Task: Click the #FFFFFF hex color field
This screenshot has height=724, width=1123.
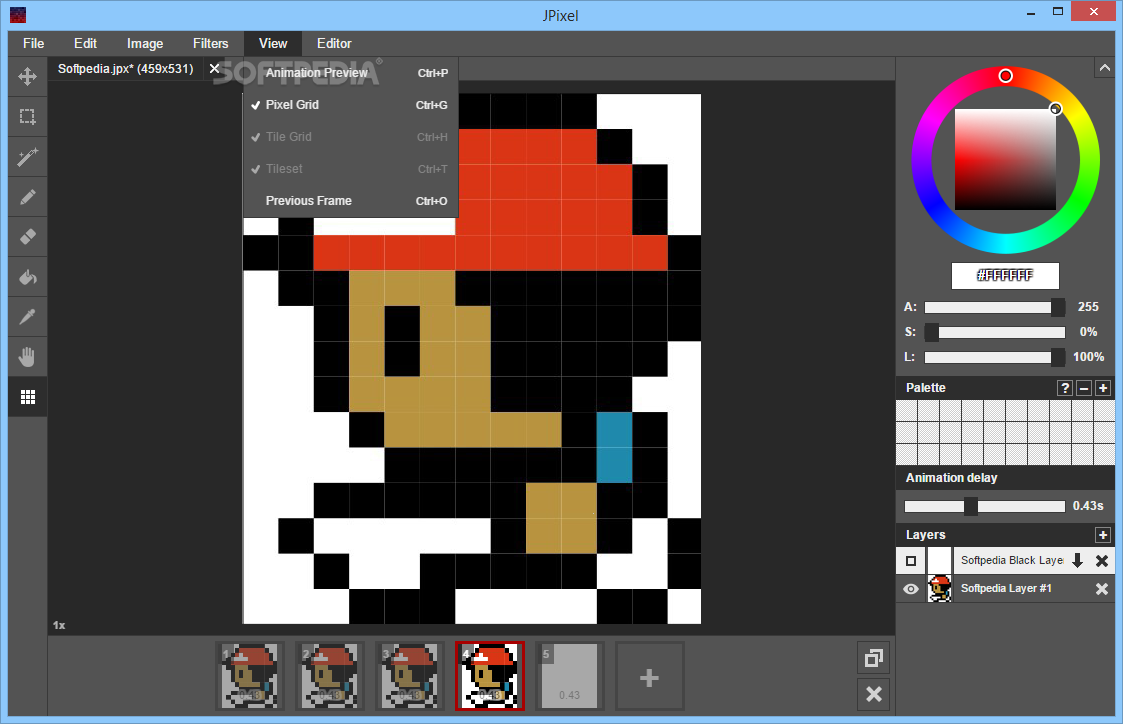Action: 1006,276
